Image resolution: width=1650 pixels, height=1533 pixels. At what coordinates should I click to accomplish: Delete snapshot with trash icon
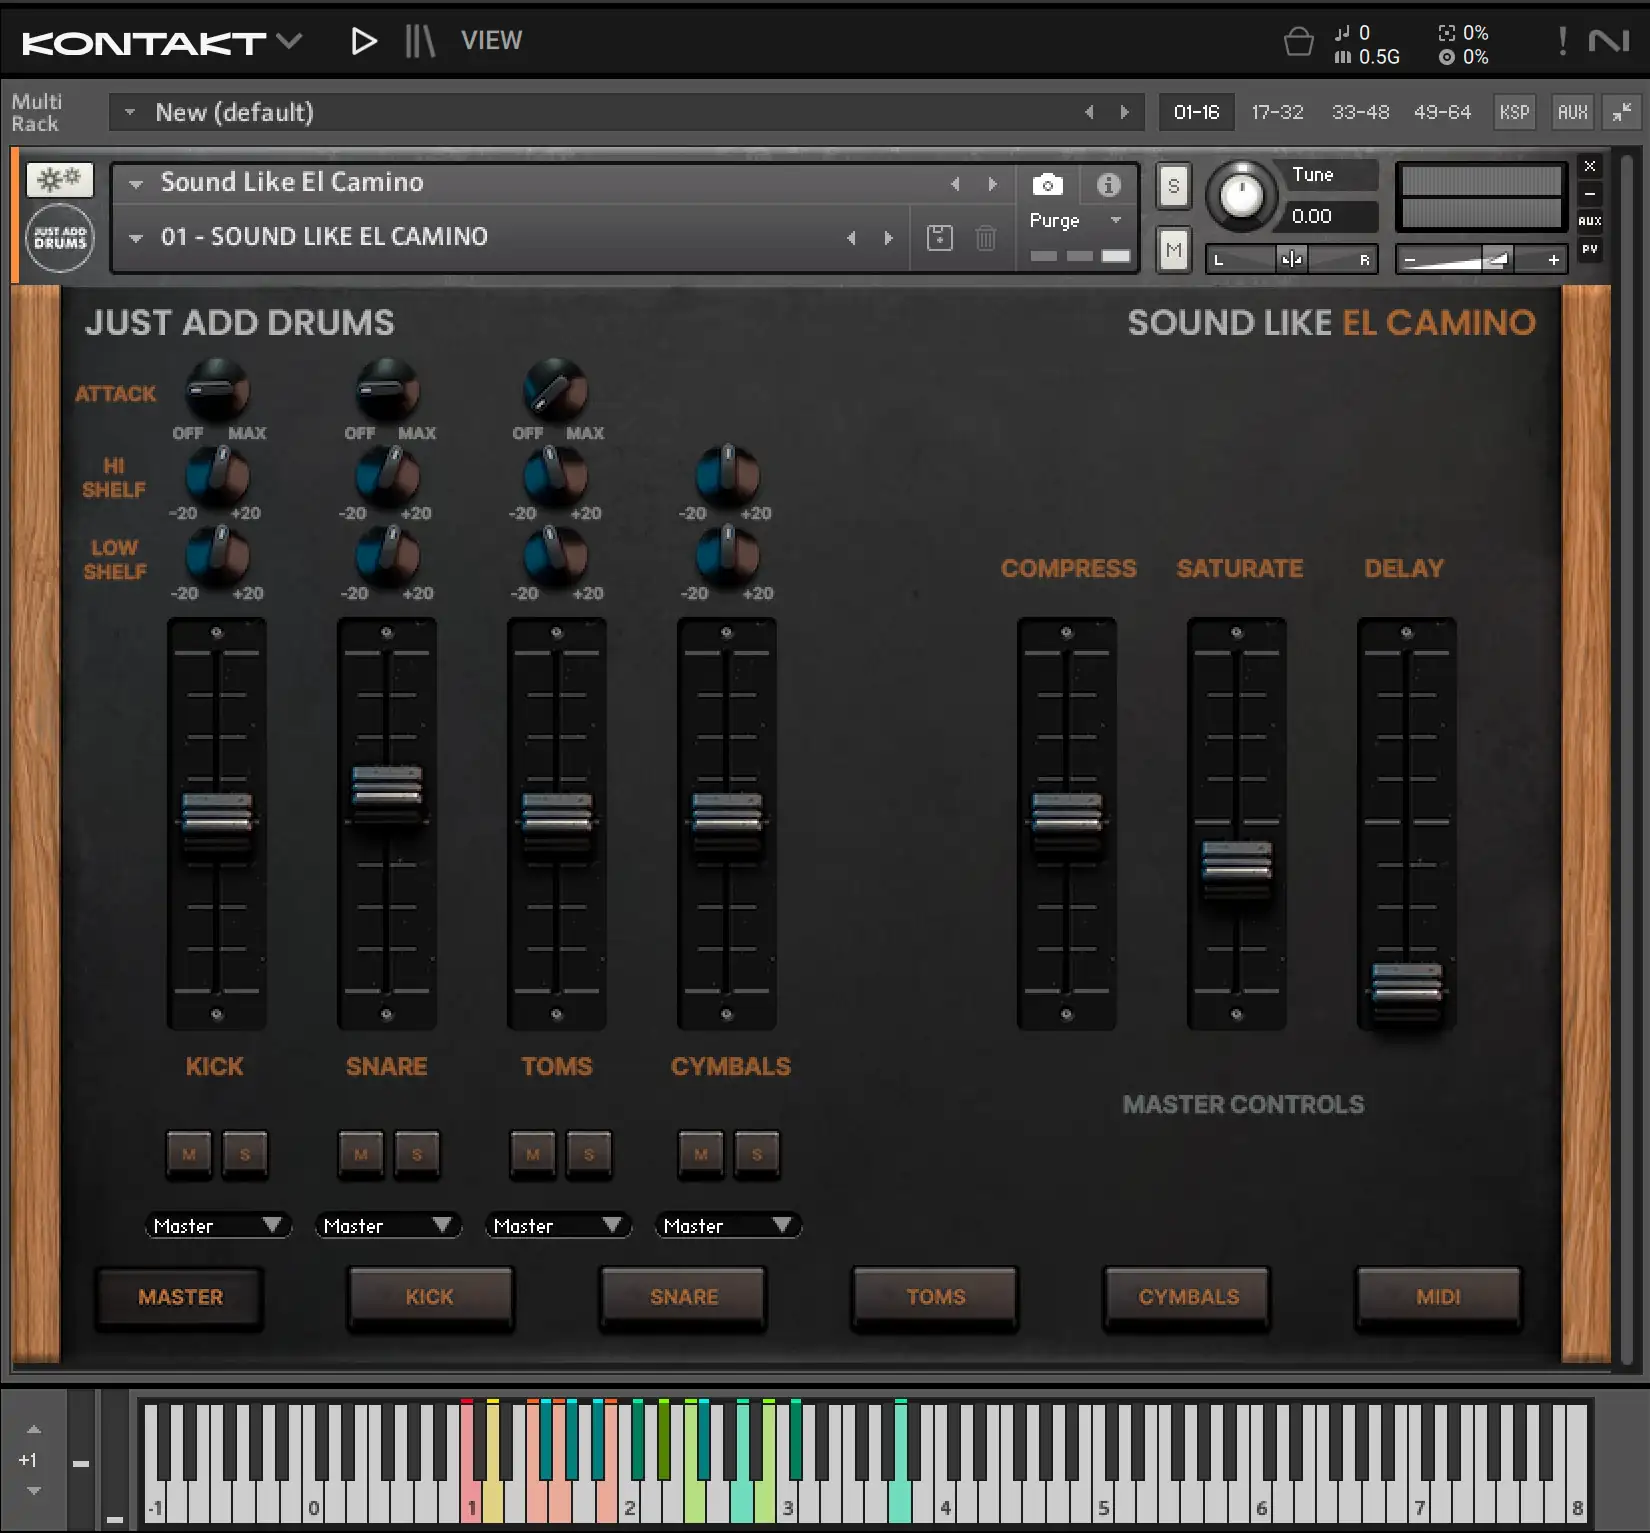tap(986, 238)
